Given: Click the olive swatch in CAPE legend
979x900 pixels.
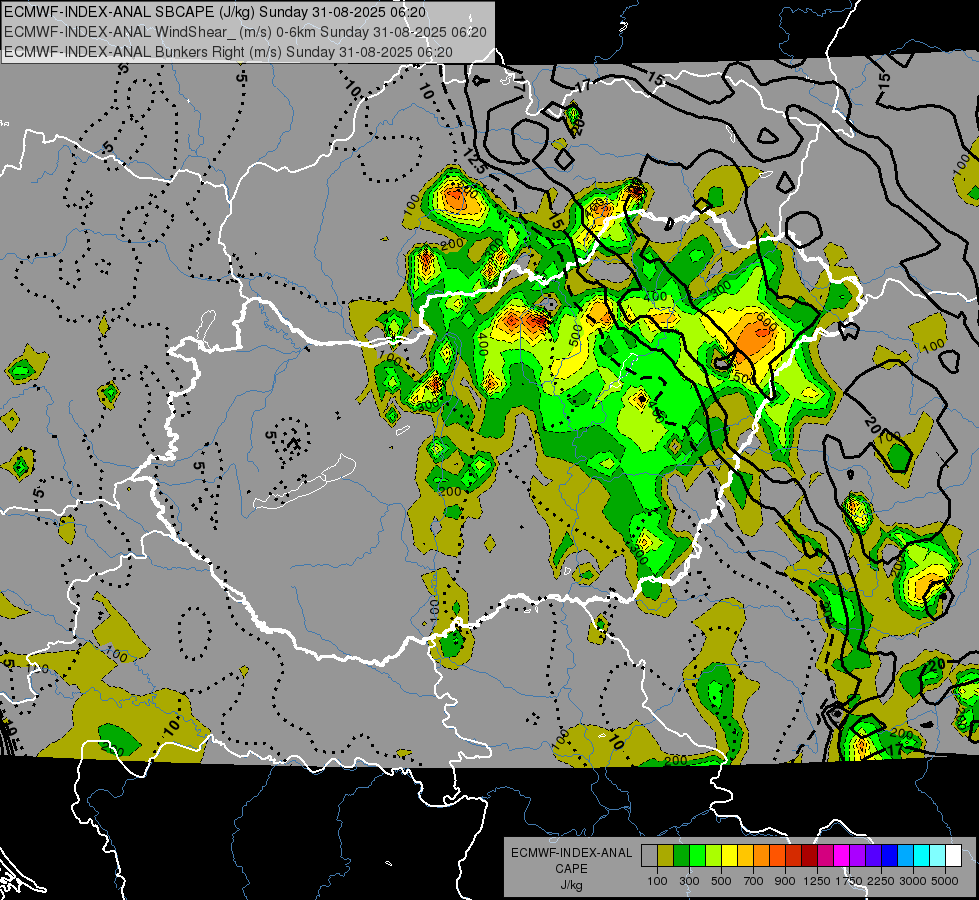Looking at the screenshot, I should click(x=666, y=855).
